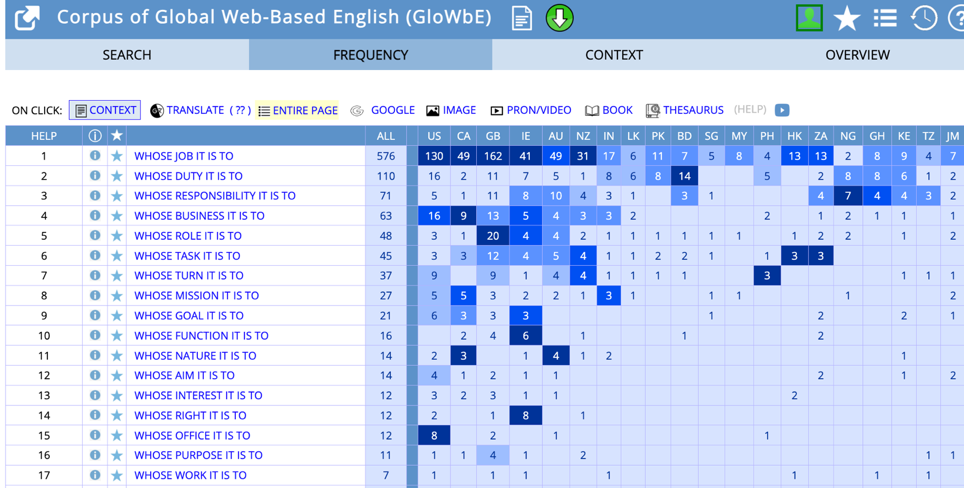Image resolution: width=964 pixels, height=488 pixels.
Task: Click the 576 total for WHOSE JOB
Action: point(385,156)
